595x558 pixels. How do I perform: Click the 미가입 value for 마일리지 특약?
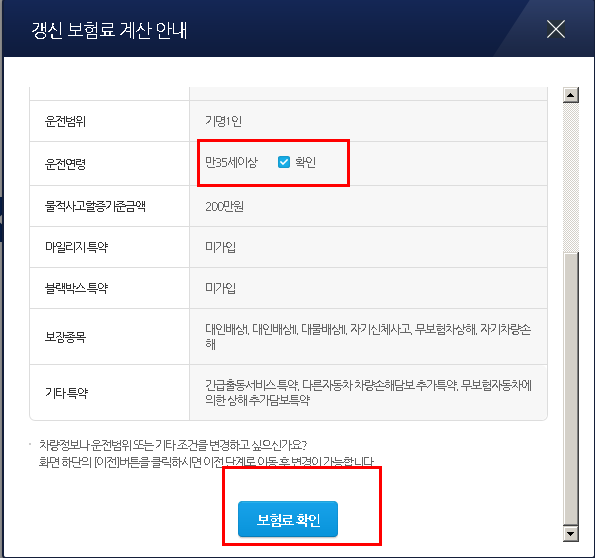point(220,247)
